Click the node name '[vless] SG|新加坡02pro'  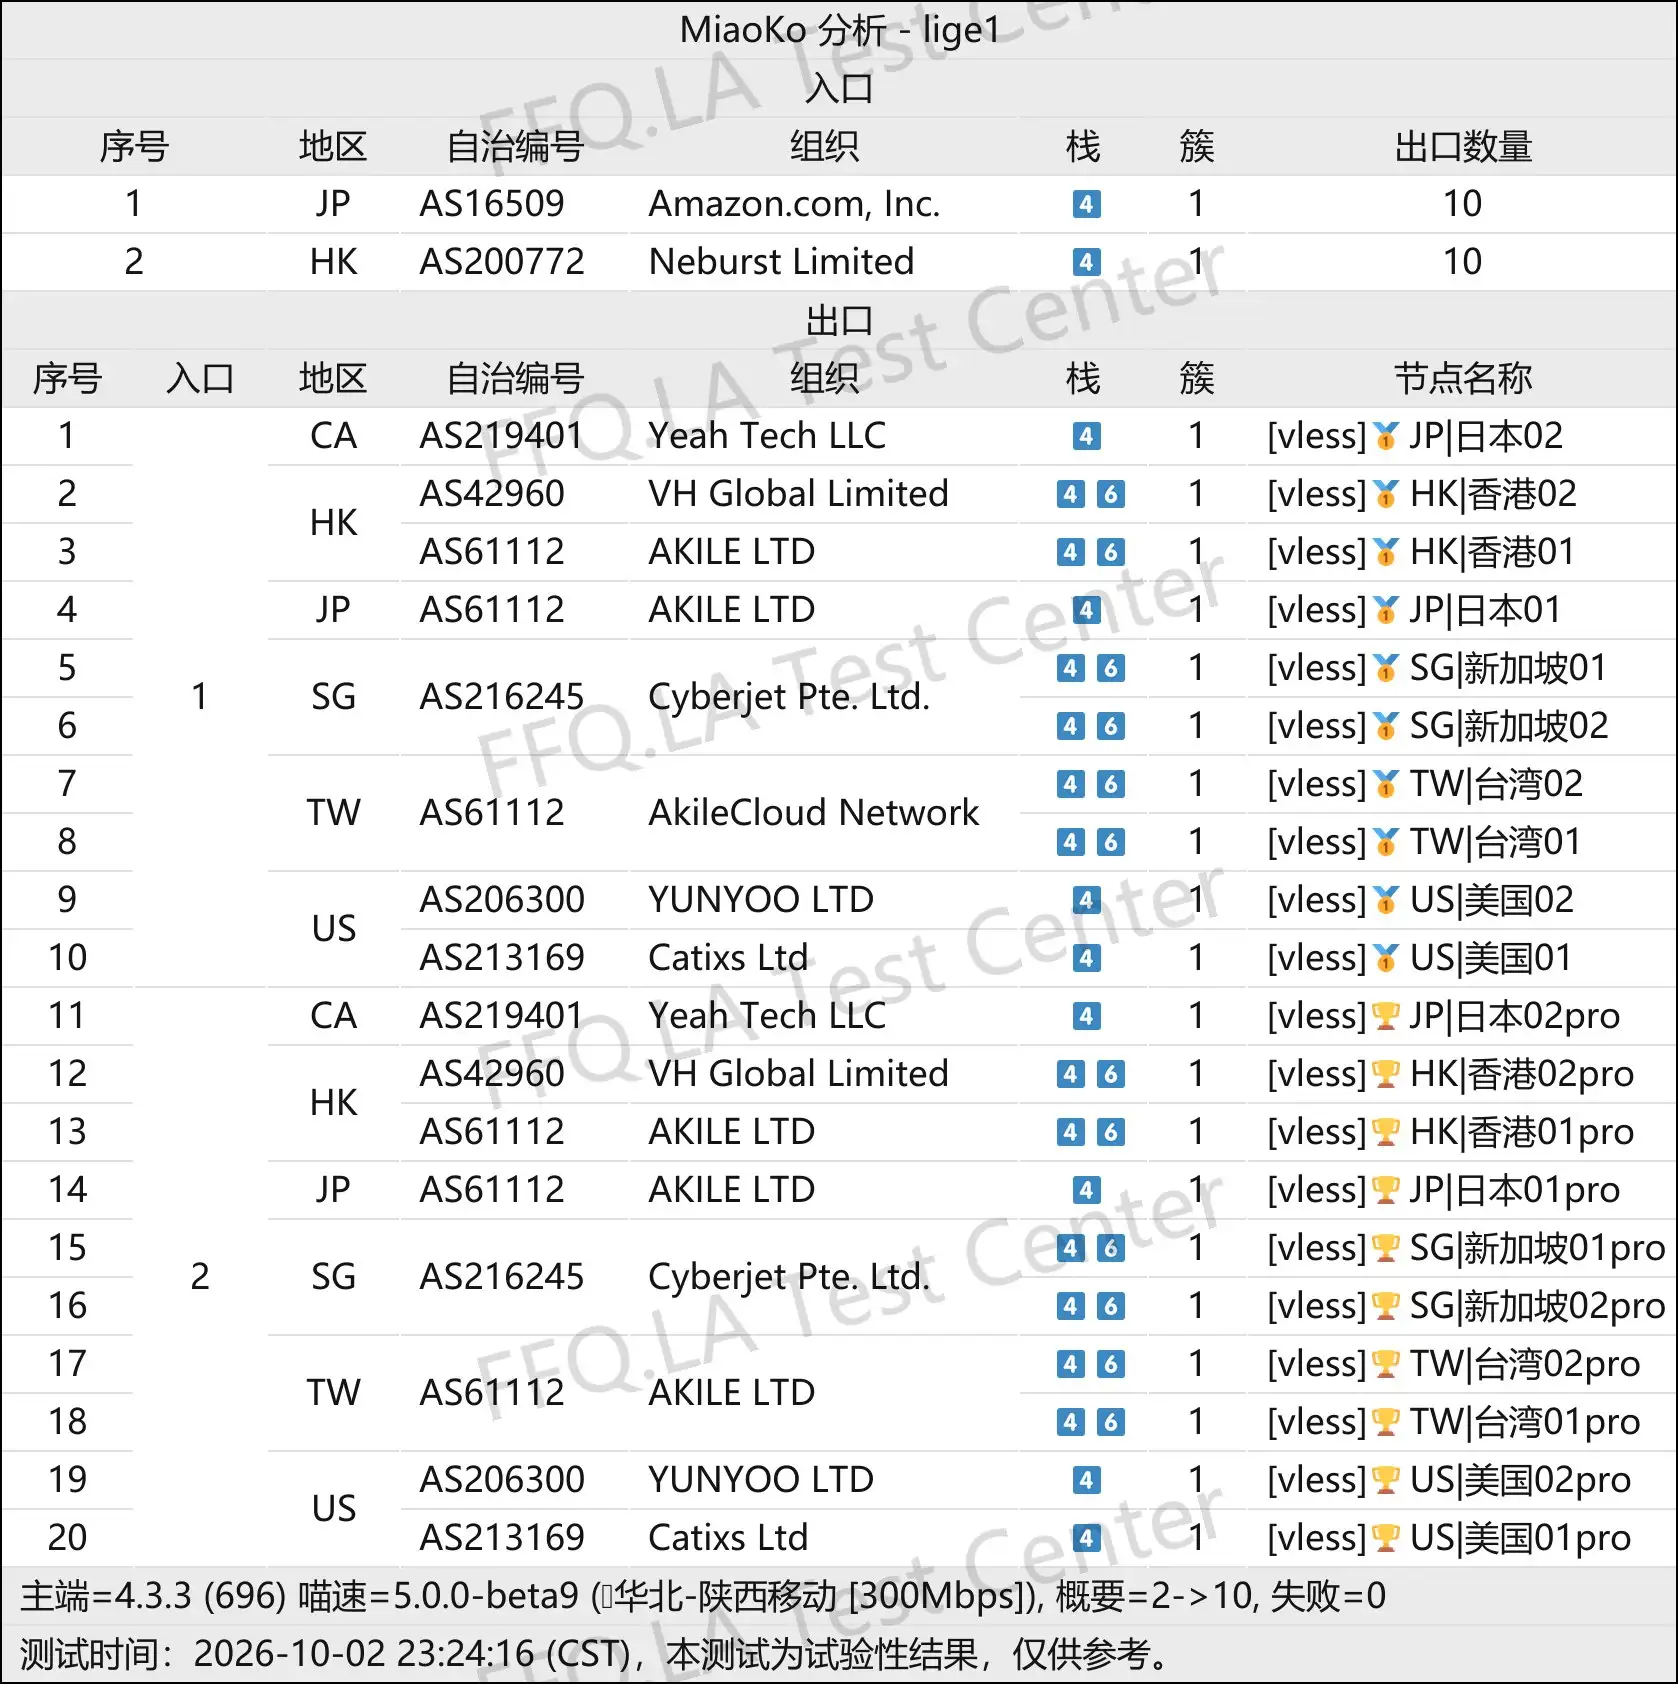pyautogui.click(x=1466, y=1306)
